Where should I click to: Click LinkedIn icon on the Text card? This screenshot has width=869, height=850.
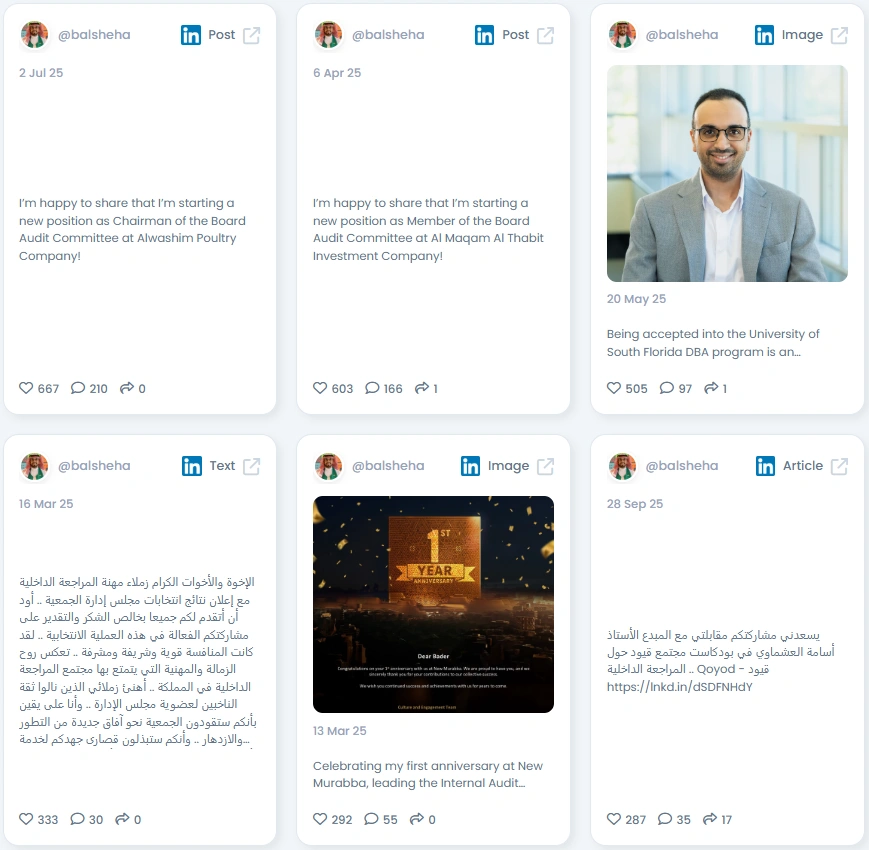(192, 466)
